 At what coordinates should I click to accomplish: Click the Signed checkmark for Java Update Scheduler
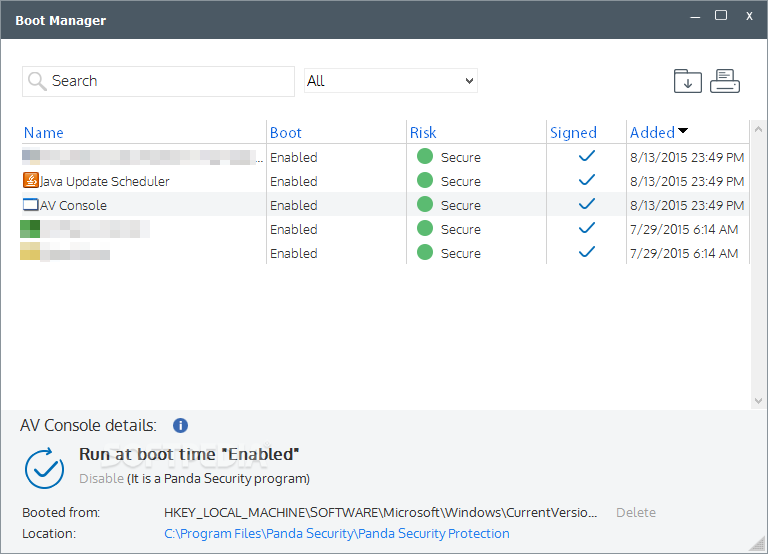pos(587,180)
